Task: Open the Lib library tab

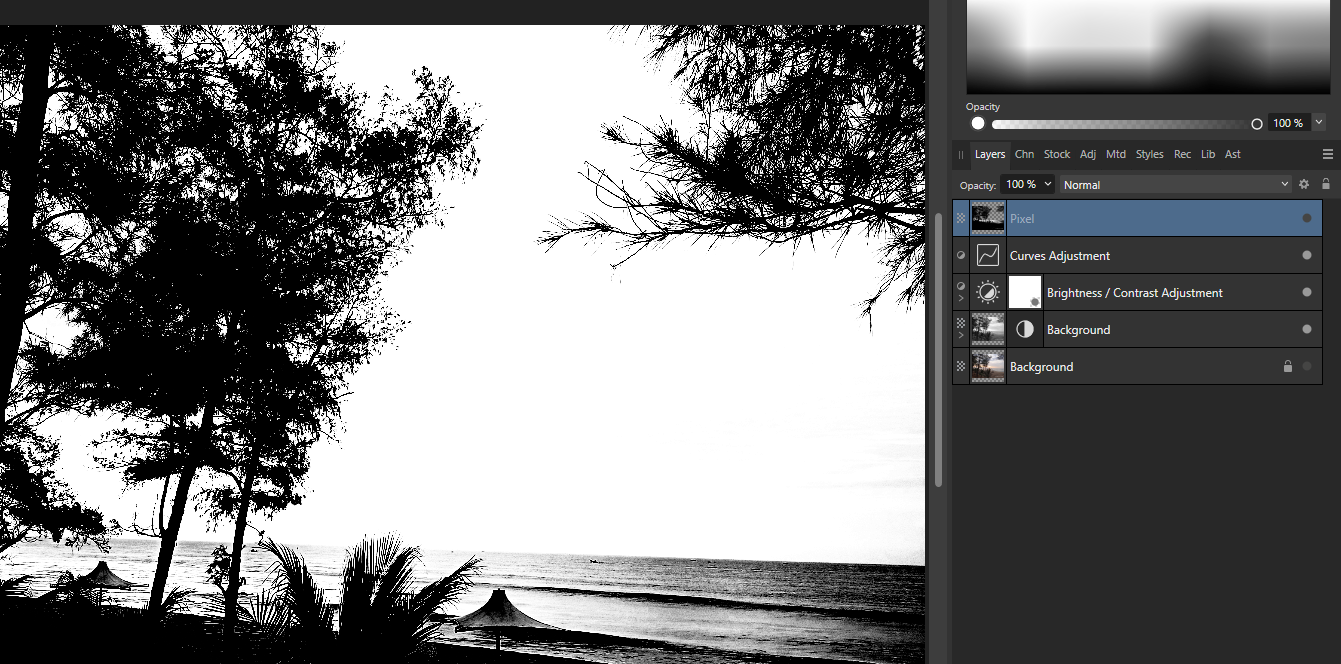Action: [x=1208, y=154]
